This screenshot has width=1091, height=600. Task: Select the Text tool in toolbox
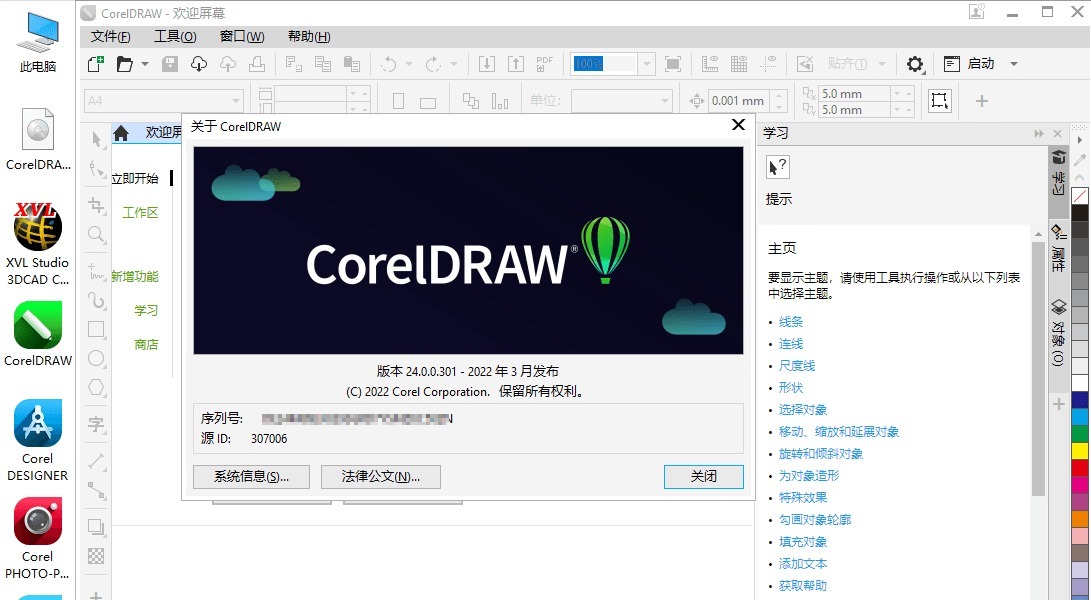click(x=96, y=424)
